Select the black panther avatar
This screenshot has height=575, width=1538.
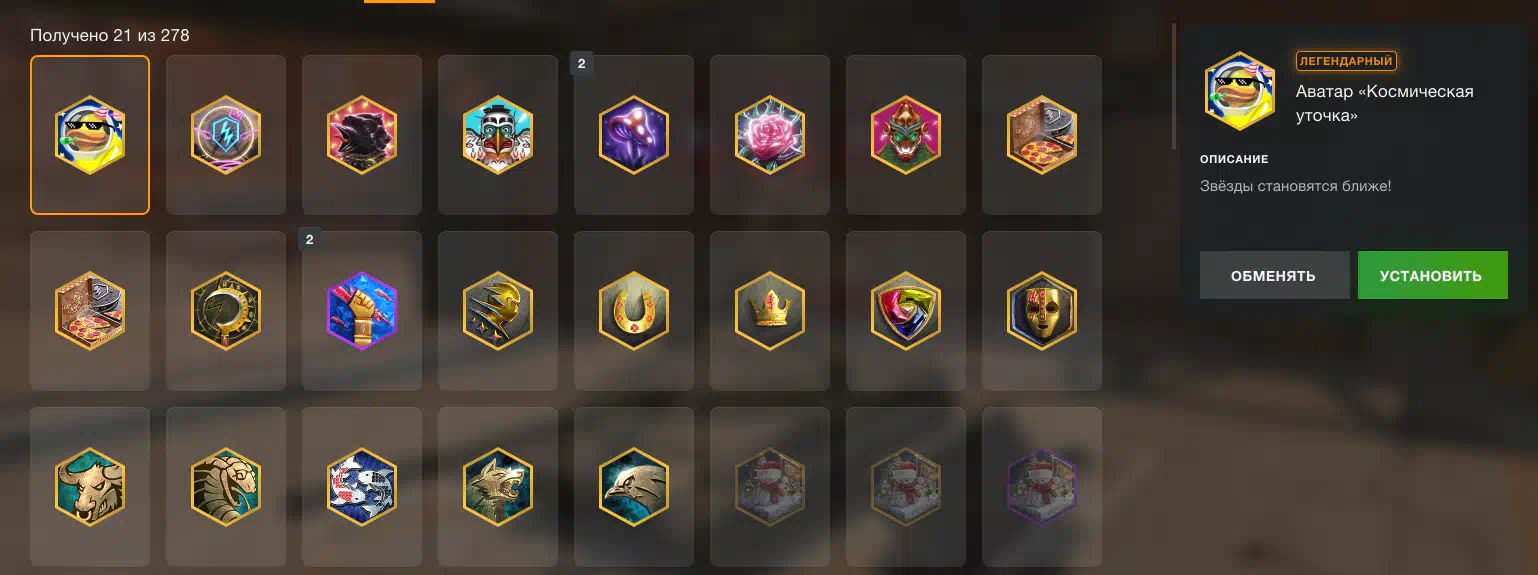(x=362, y=135)
